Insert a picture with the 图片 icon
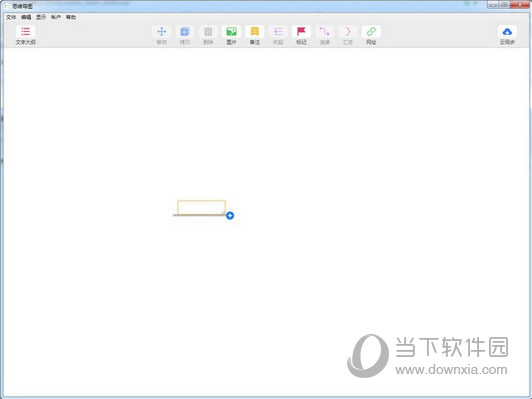 point(231,32)
